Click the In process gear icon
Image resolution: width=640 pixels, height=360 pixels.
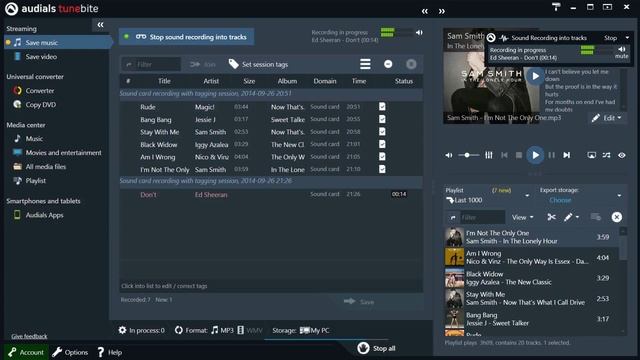click(x=122, y=330)
